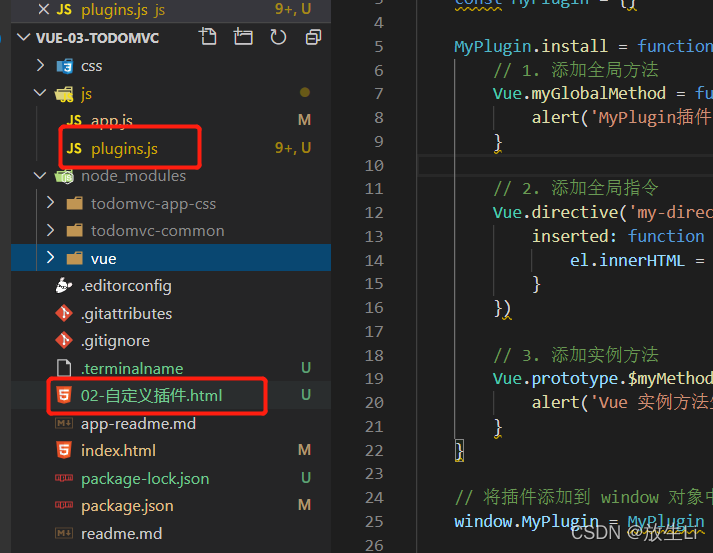Open the .terminalname file
Viewport: 713px width, 553px height.
[x=132, y=368]
